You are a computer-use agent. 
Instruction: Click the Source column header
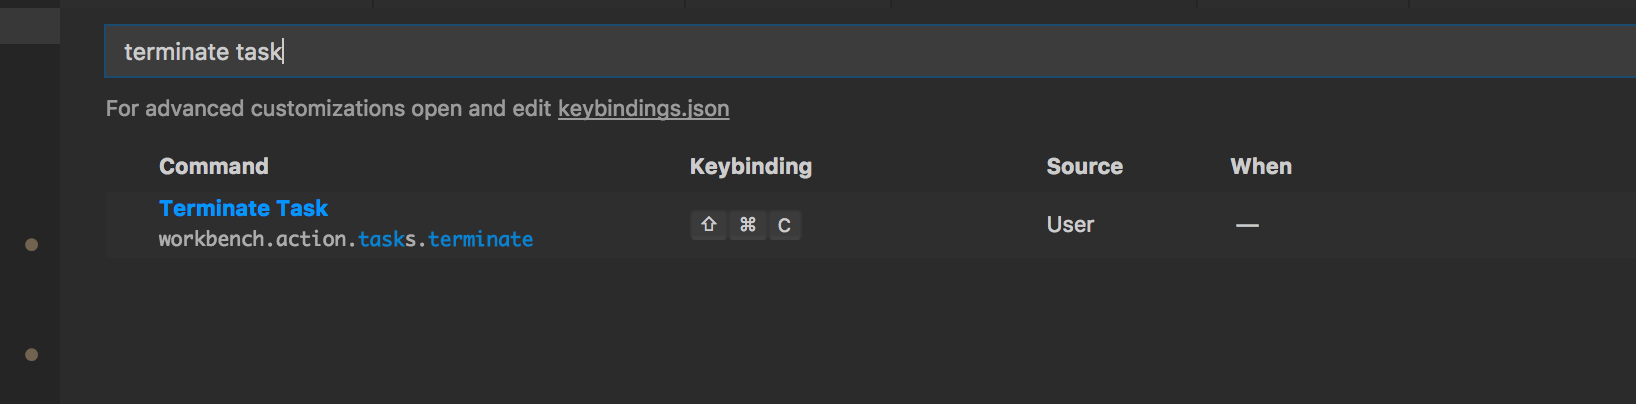coord(1084,167)
